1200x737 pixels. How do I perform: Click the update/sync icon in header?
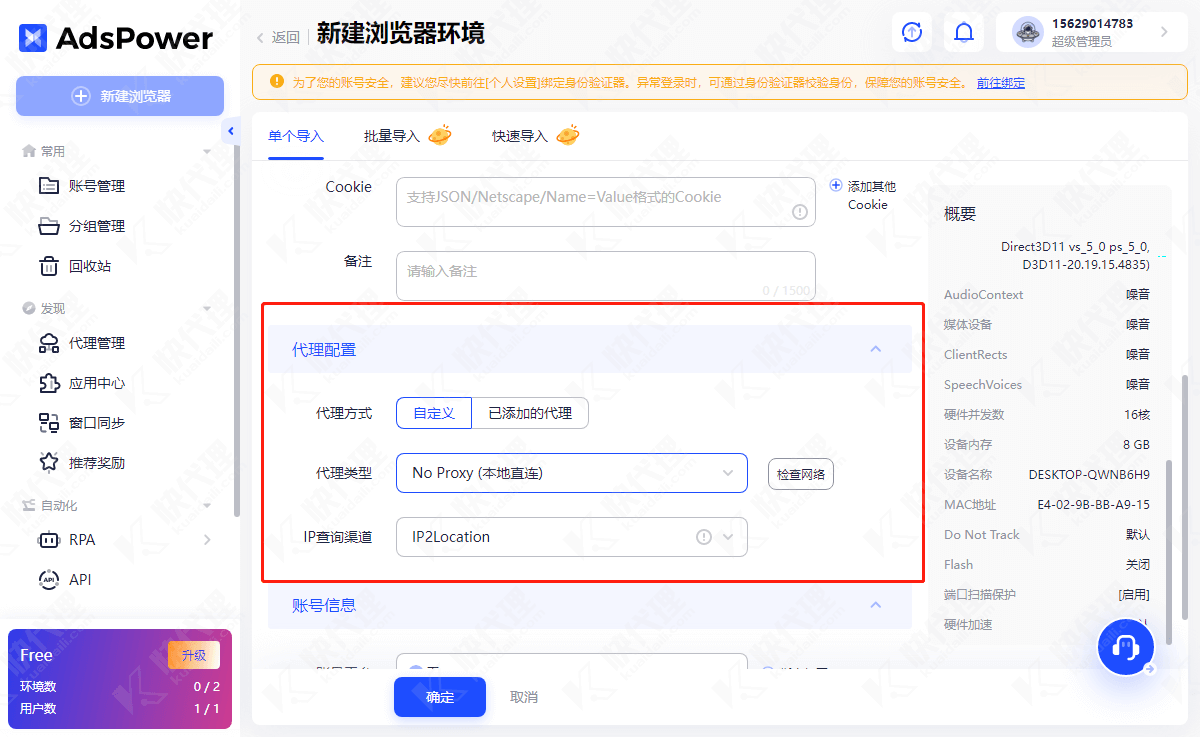point(911,32)
